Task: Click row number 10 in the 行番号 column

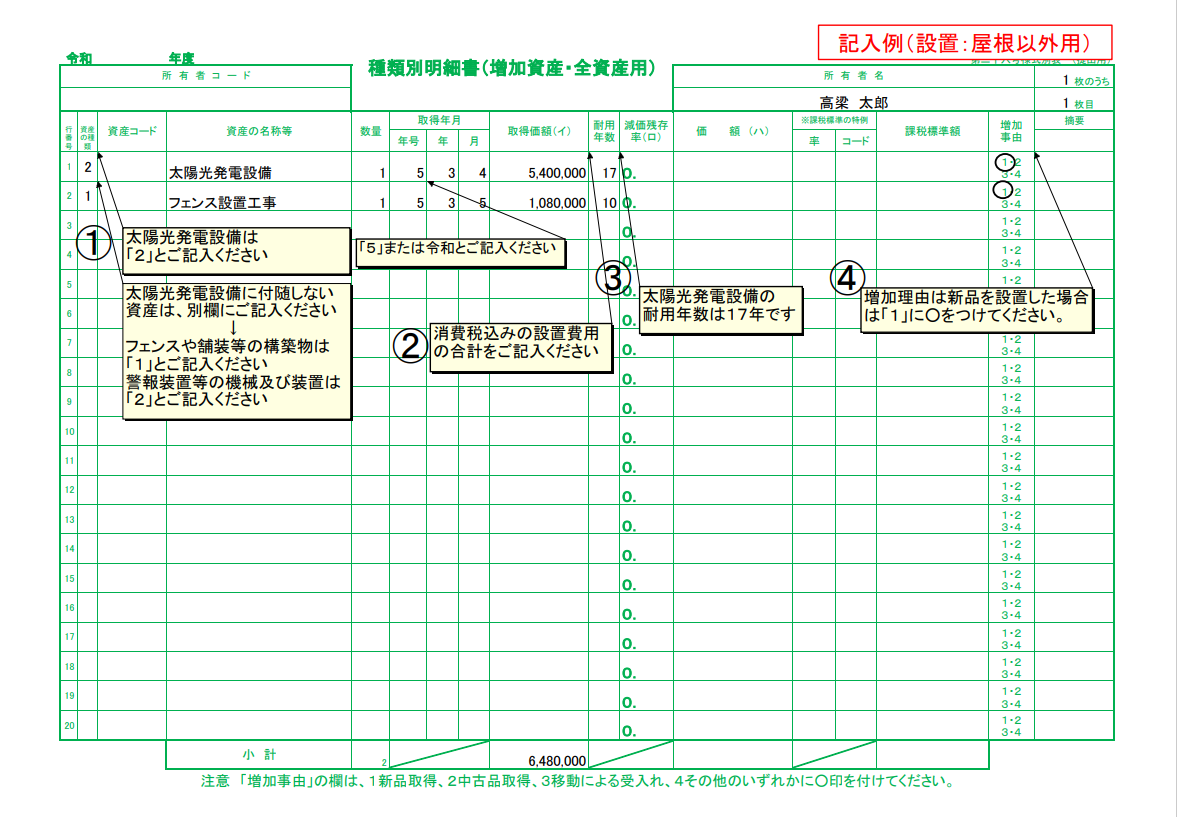Action: click(x=69, y=432)
